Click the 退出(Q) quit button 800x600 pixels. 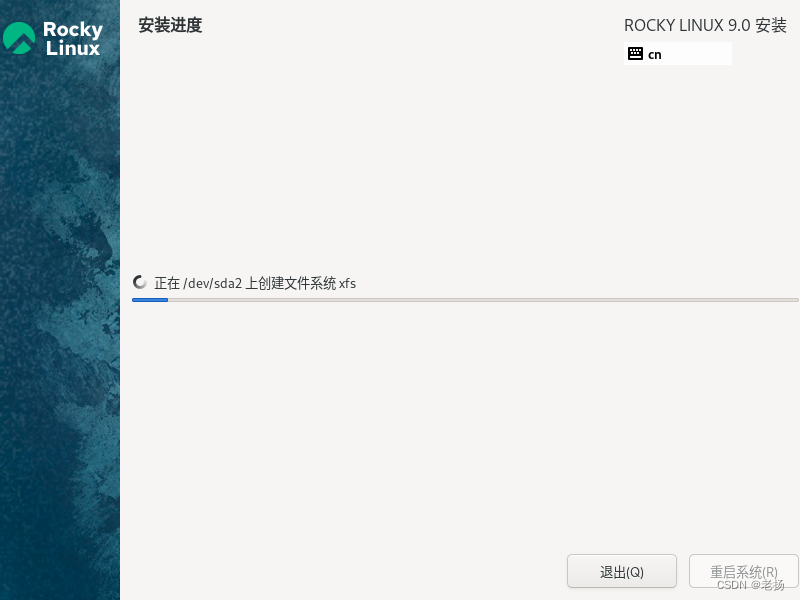621,571
